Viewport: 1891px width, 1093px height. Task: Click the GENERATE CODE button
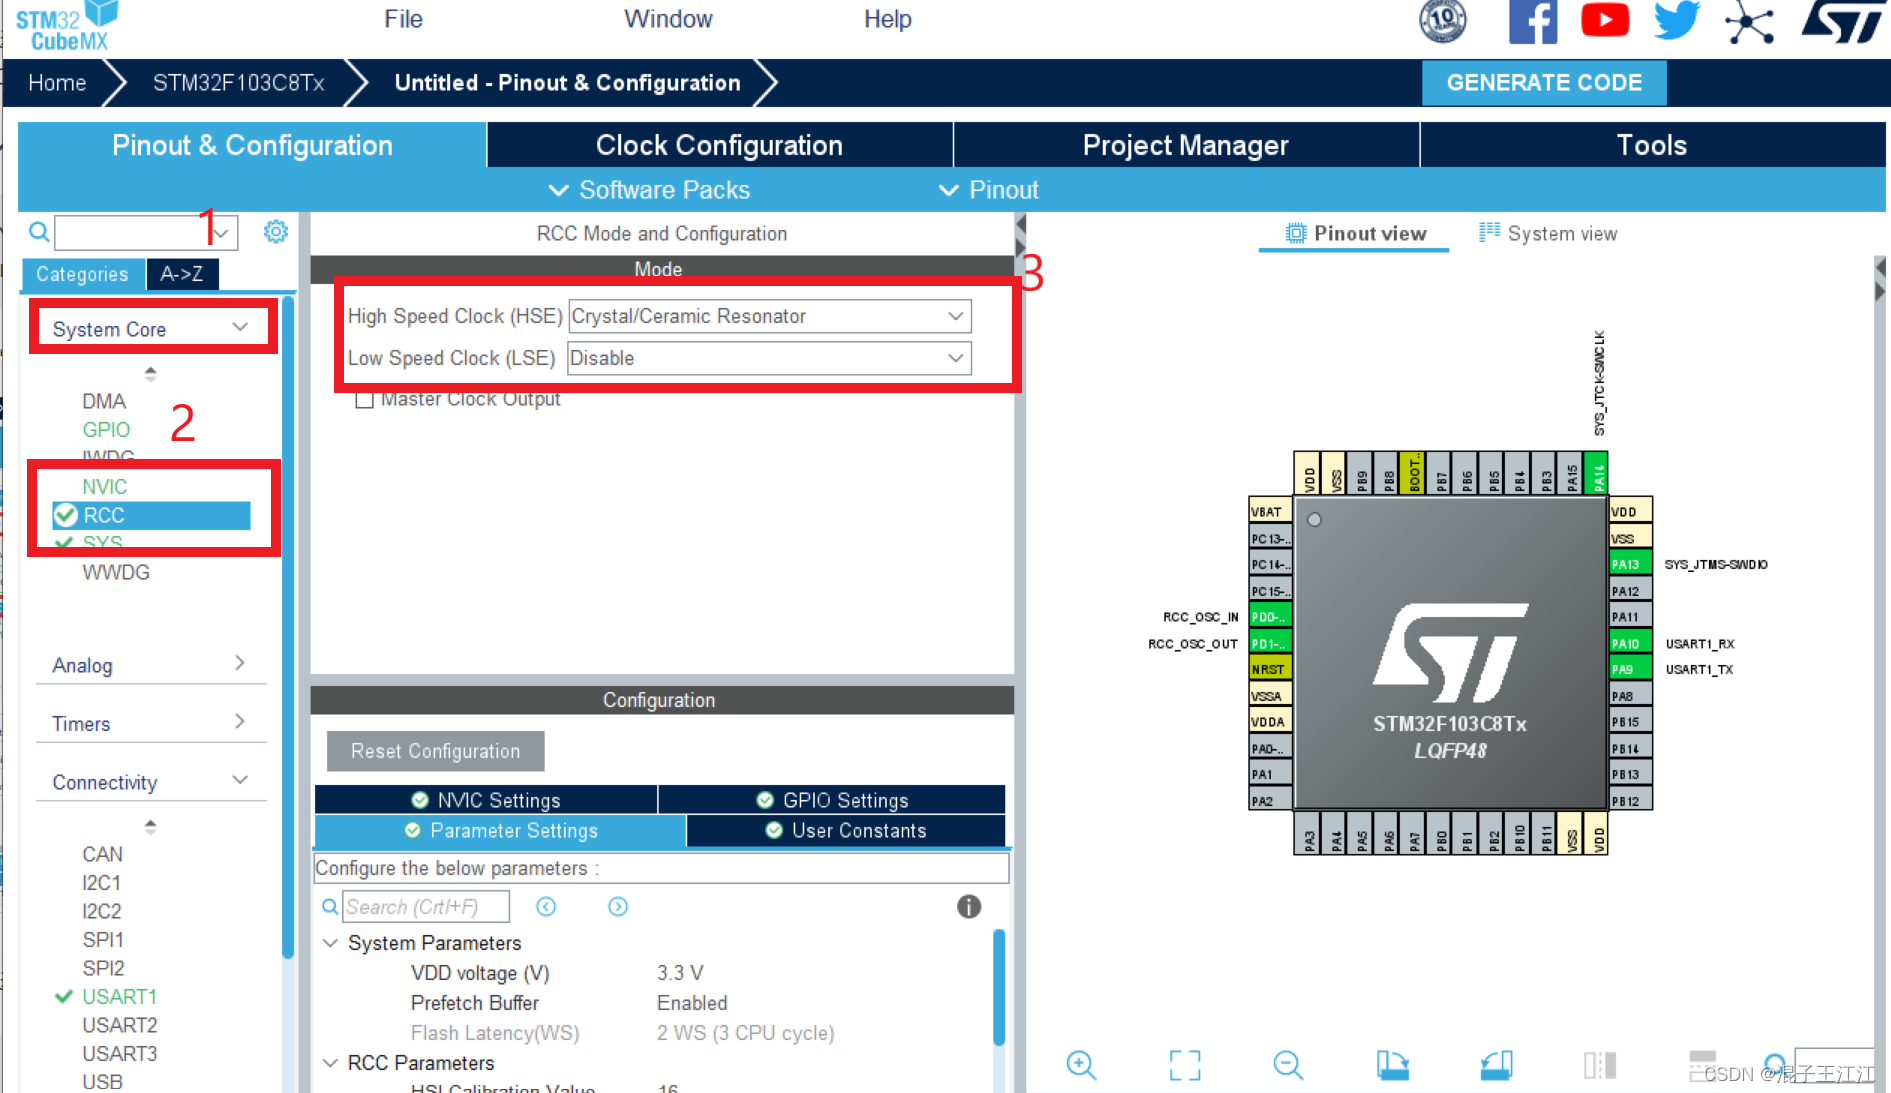pos(1544,82)
